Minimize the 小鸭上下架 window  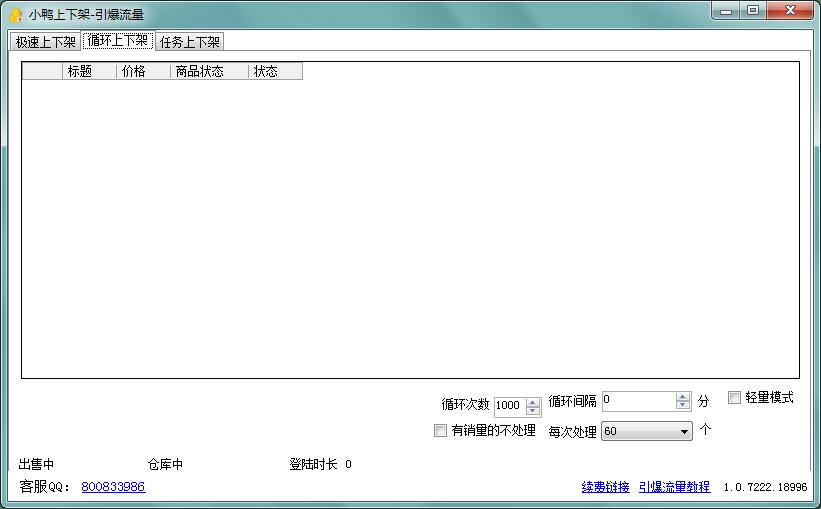coord(726,11)
